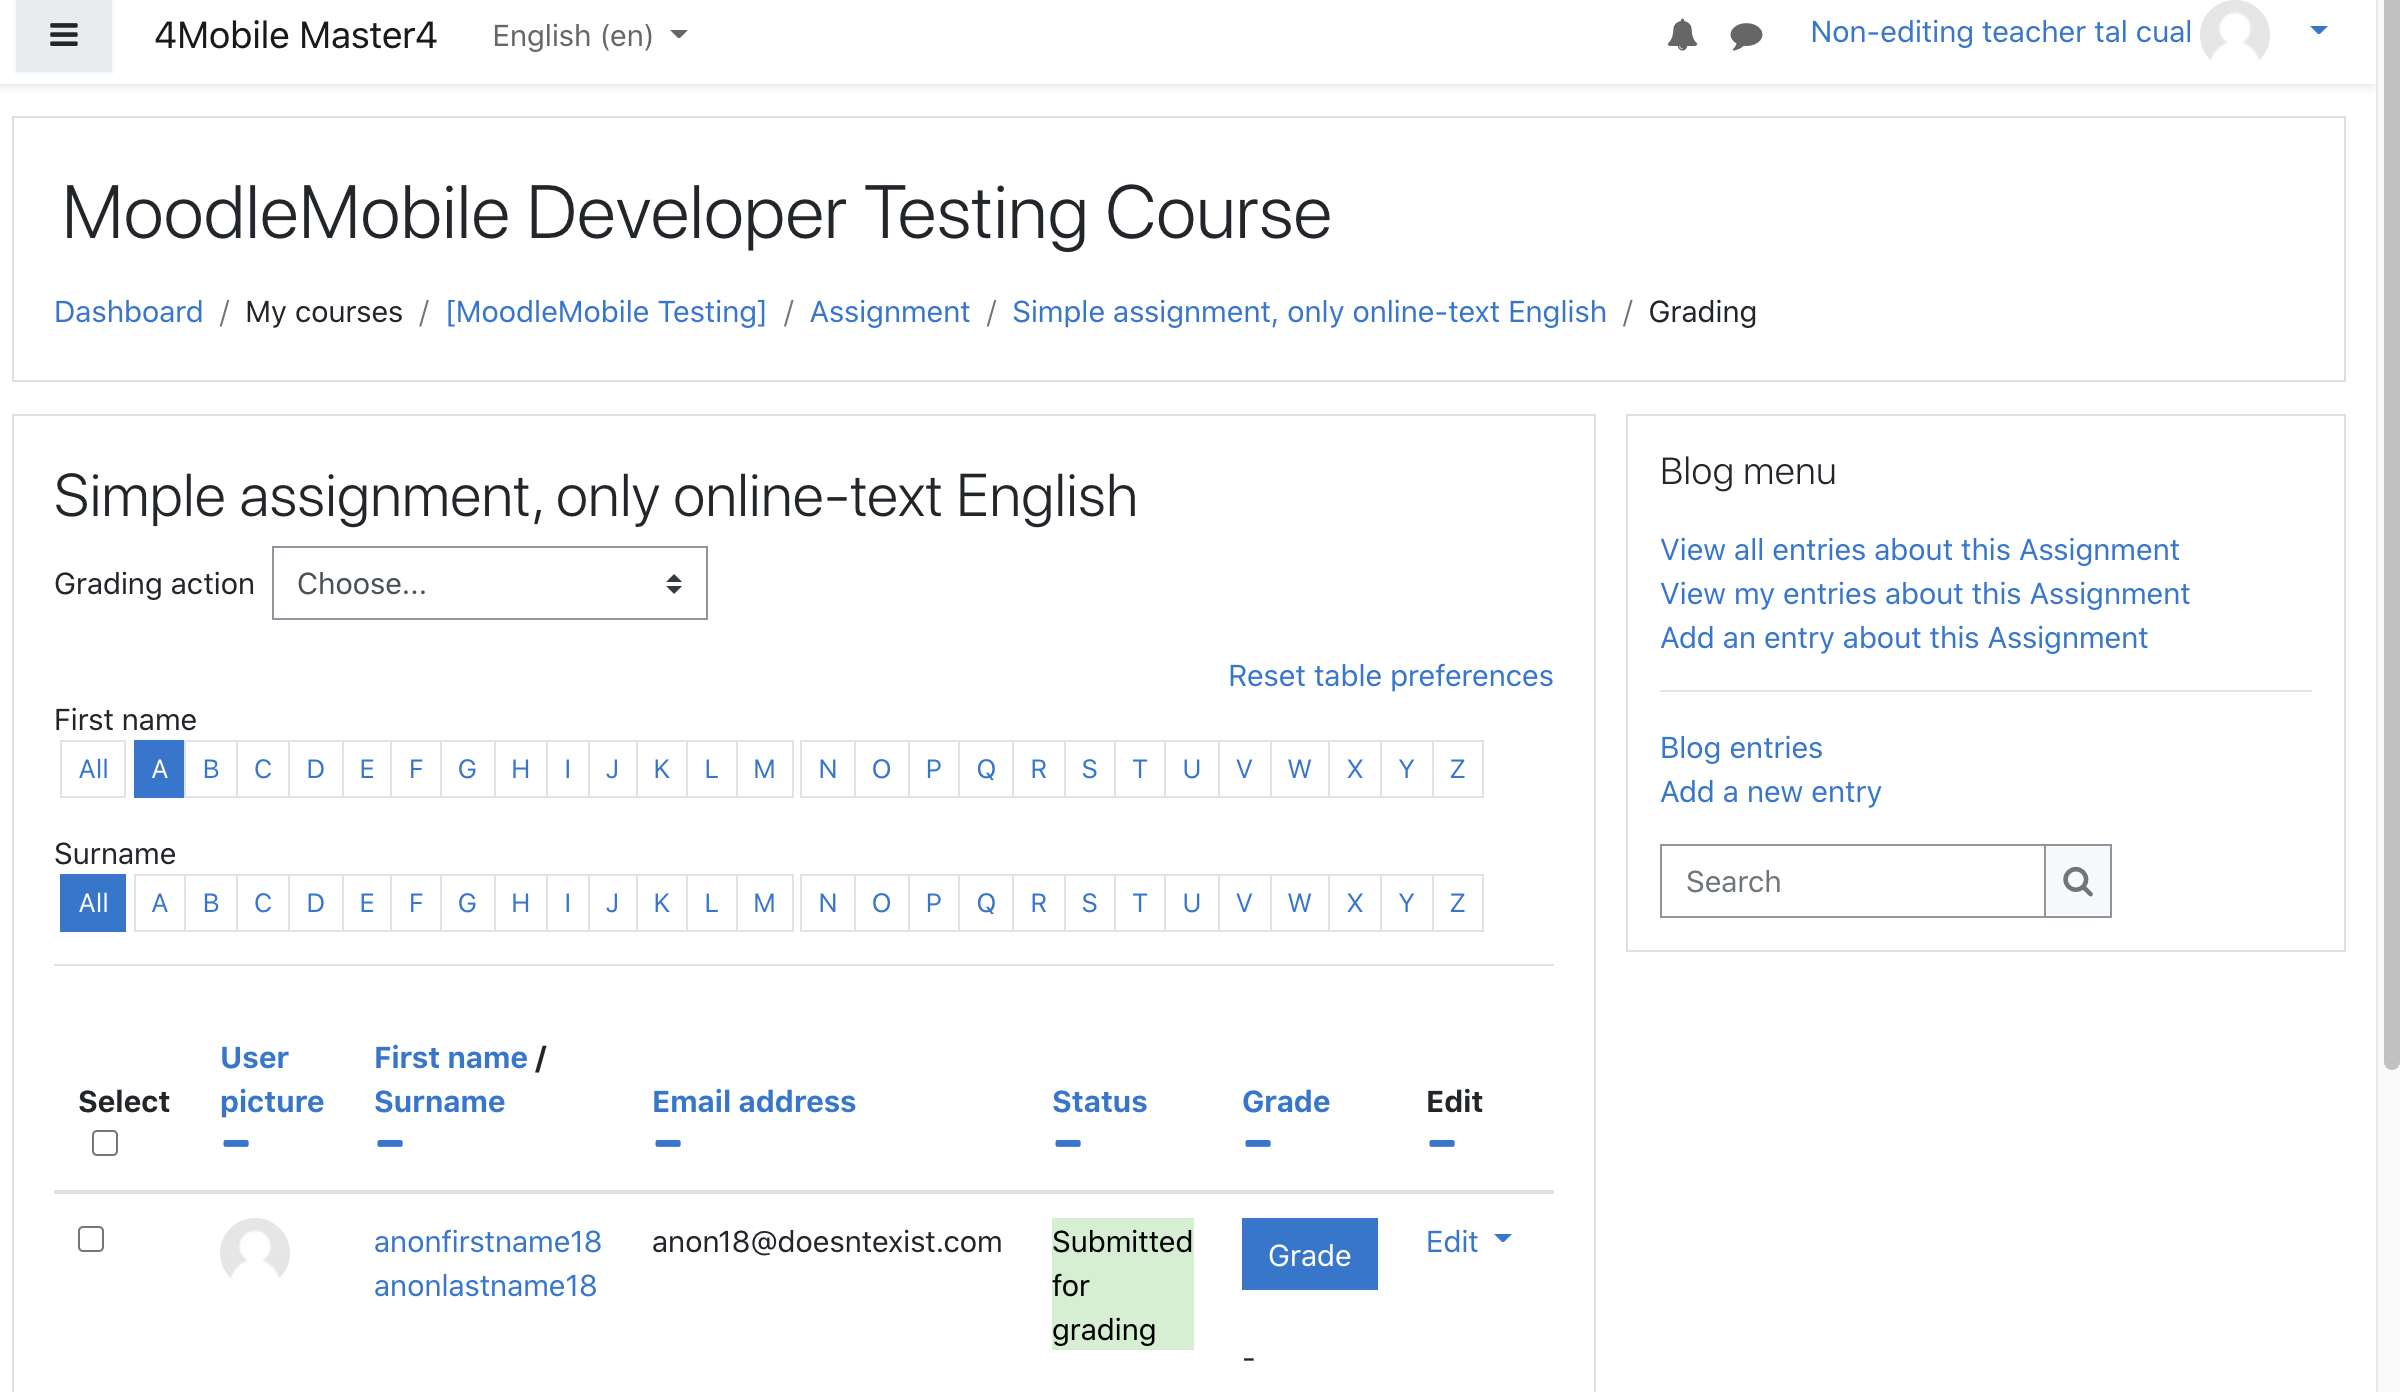Viewport: 2400px width, 1392px height.
Task: Sort by User picture column
Action: (x=272, y=1080)
